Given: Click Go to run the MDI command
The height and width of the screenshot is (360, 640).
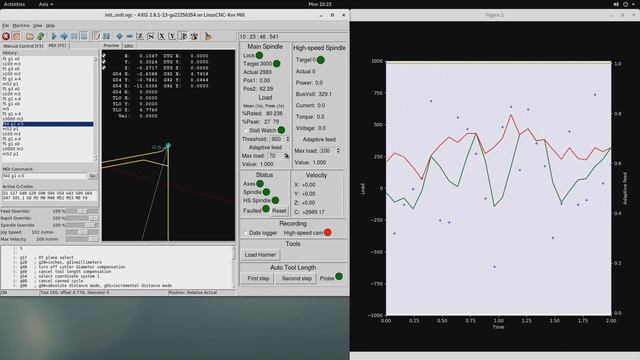Looking at the screenshot, I should [x=93, y=176].
